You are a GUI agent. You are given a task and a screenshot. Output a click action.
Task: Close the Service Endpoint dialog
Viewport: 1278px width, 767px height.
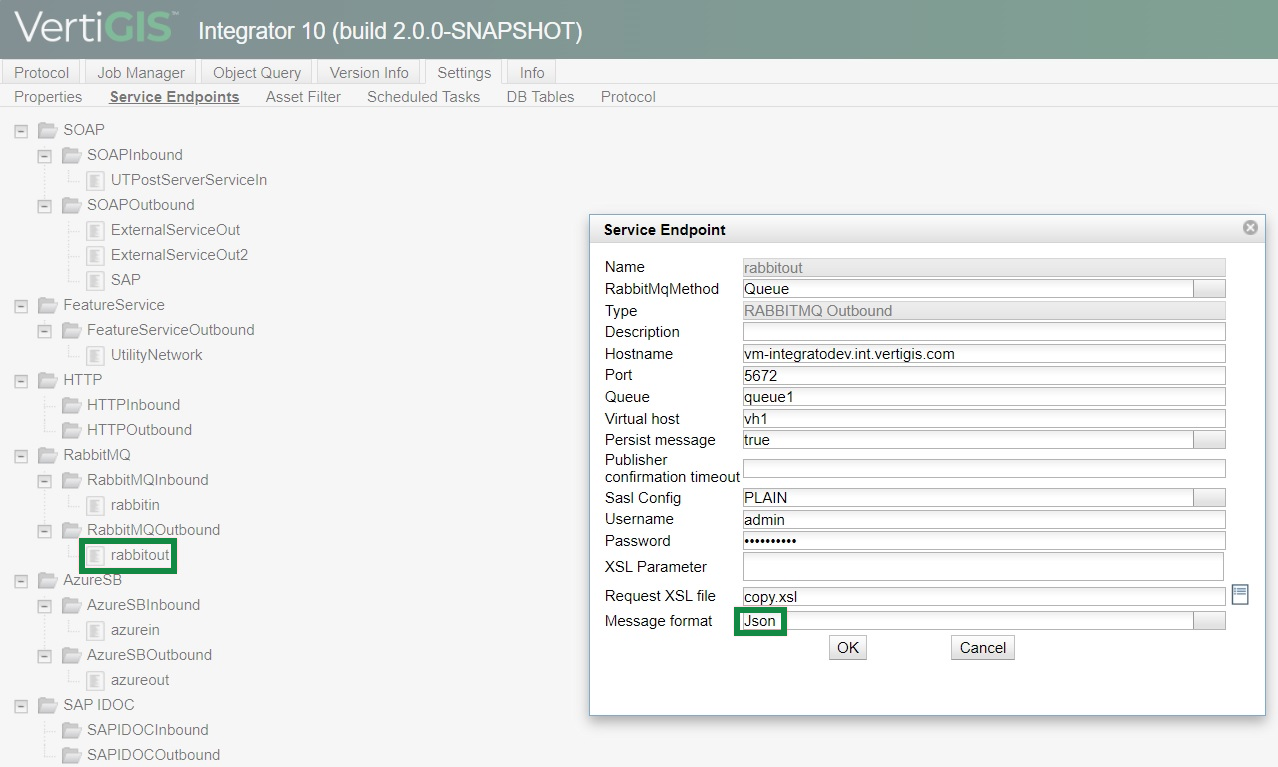click(1250, 228)
